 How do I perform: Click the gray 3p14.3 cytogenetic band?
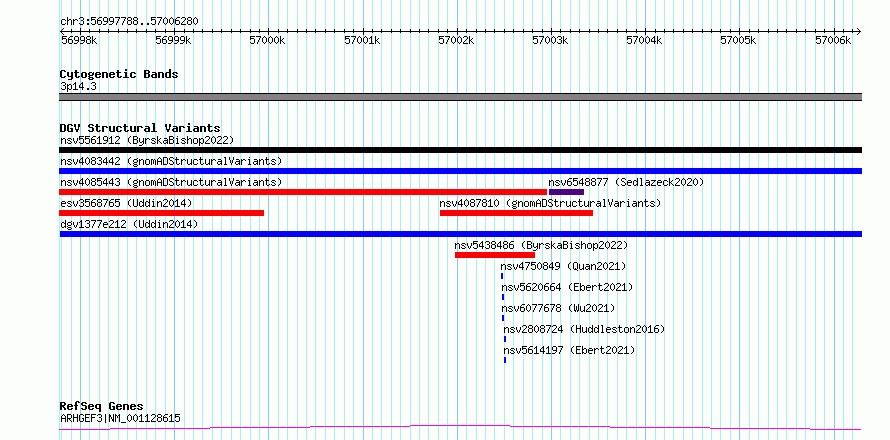pyautogui.click(x=460, y=97)
